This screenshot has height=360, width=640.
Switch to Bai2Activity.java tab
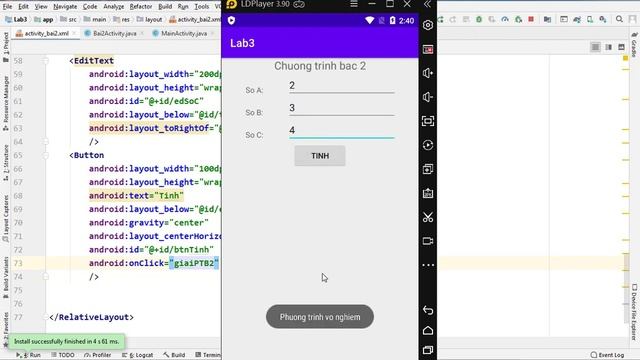pos(114,33)
